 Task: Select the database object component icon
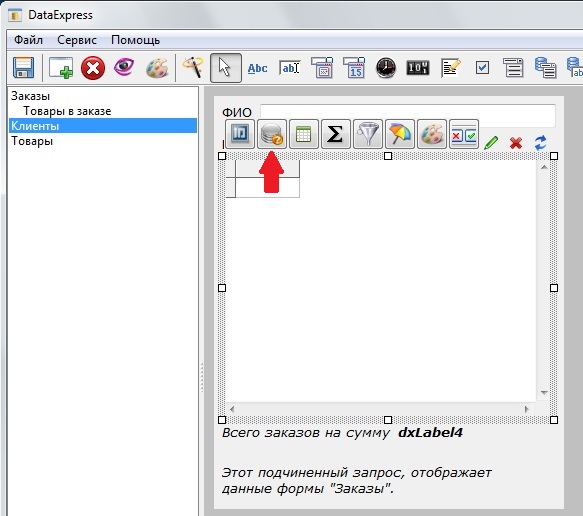click(545, 68)
